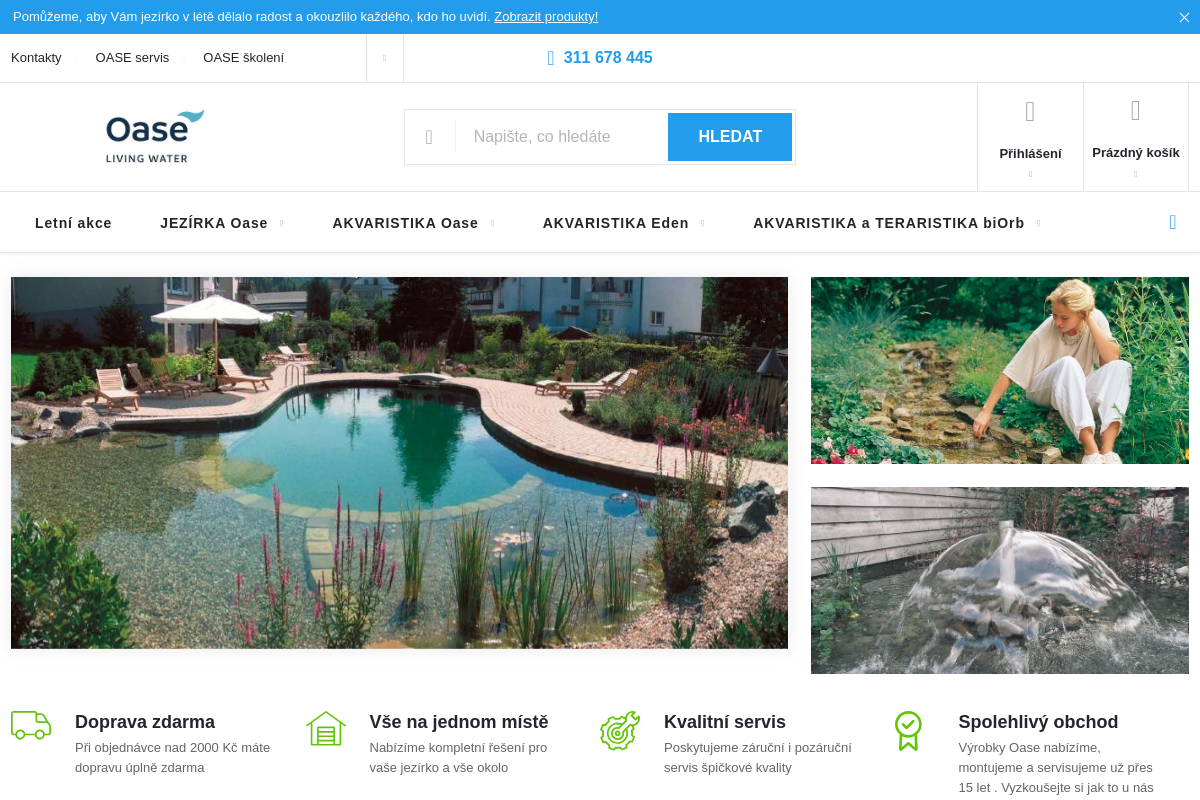
Task: Open the Přihlášení login icon
Action: point(1030,112)
